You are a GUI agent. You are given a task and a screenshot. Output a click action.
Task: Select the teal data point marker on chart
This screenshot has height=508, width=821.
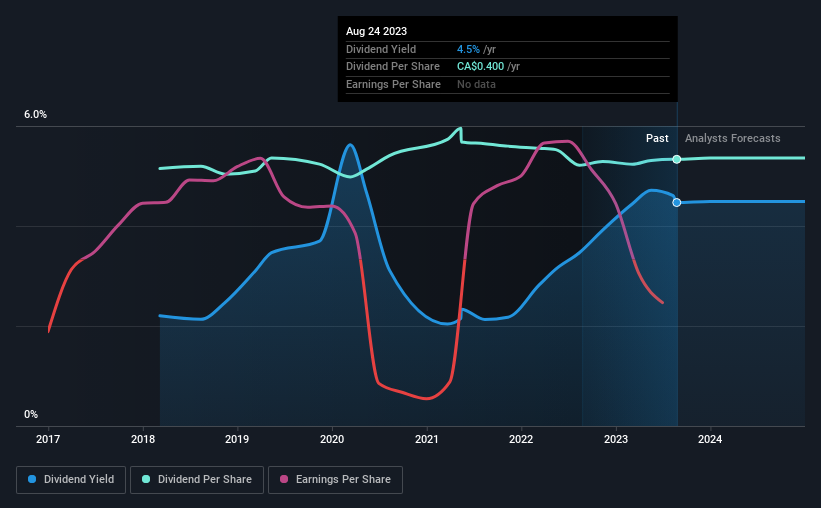pyautogui.click(x=677, y=159)
